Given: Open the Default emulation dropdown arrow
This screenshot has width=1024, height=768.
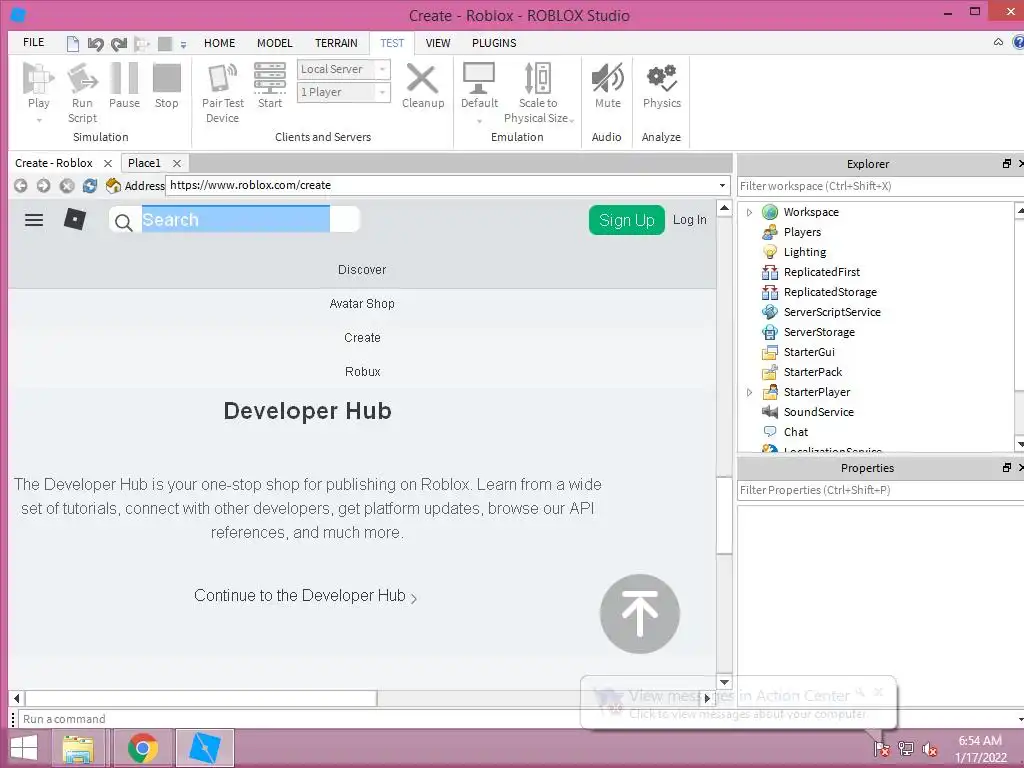Looking at the screenshot, I should click(479, 121).
